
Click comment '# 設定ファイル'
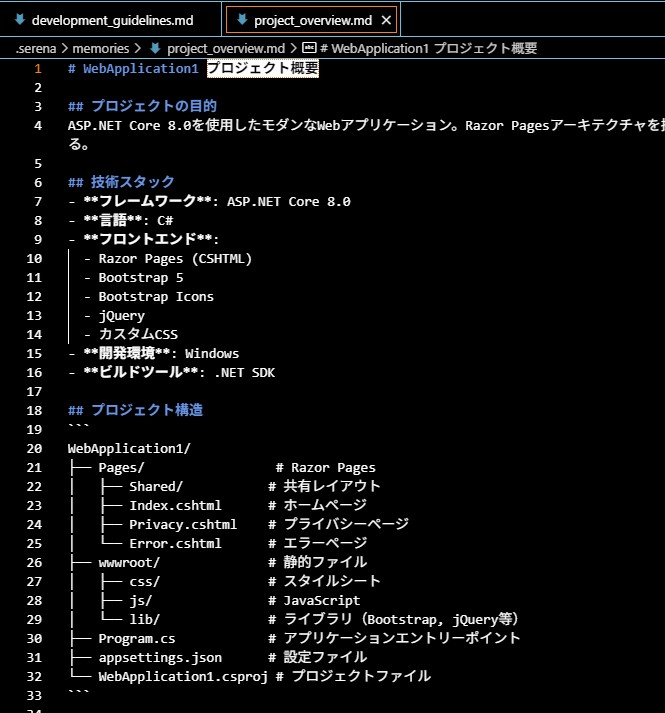317,658
